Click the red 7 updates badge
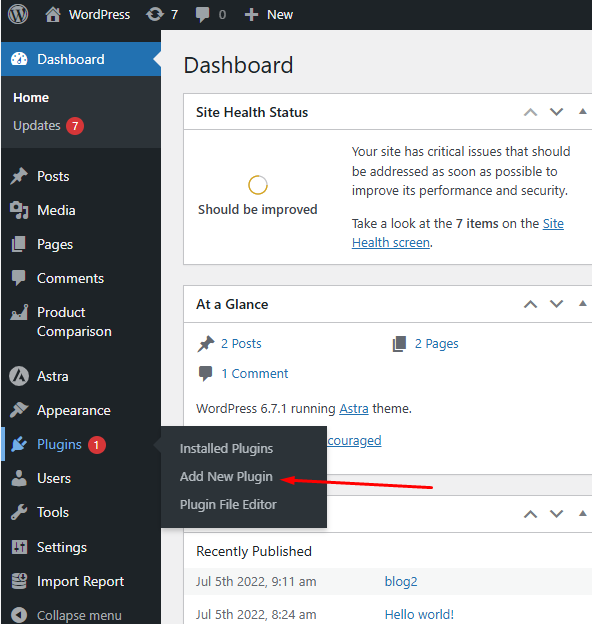 tap(75, 126)
